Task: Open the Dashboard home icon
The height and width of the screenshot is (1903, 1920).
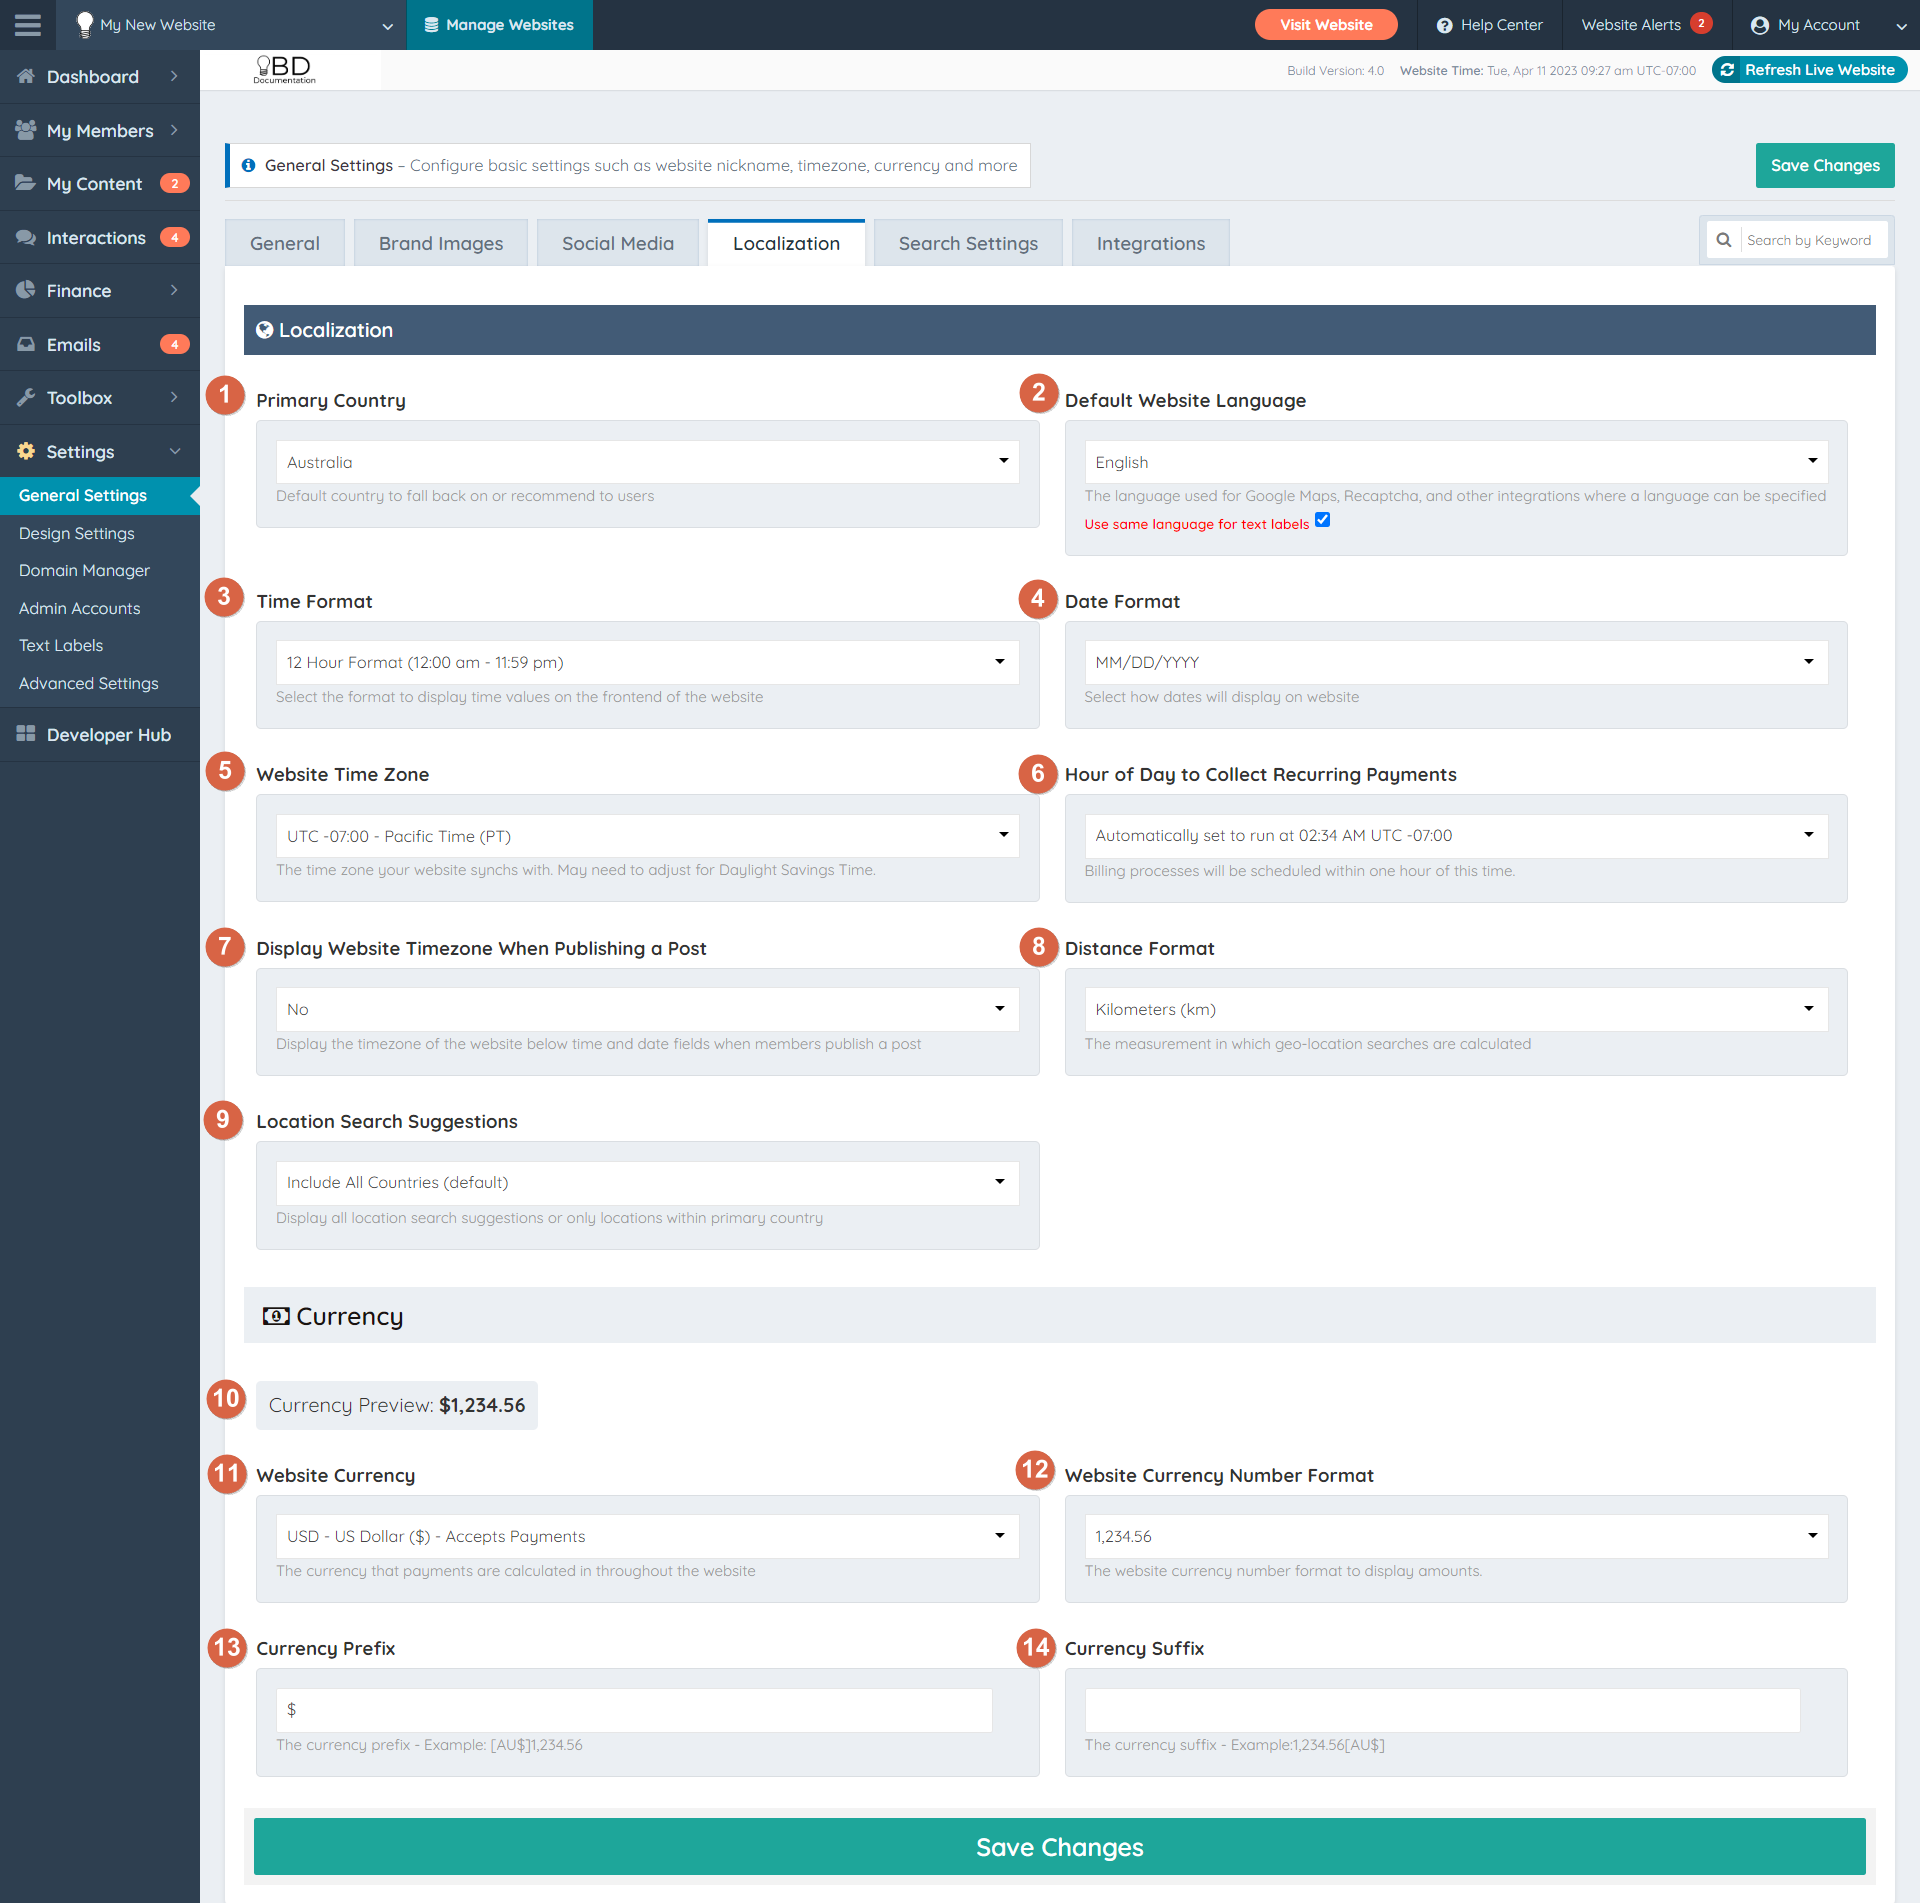Action: 25,76
